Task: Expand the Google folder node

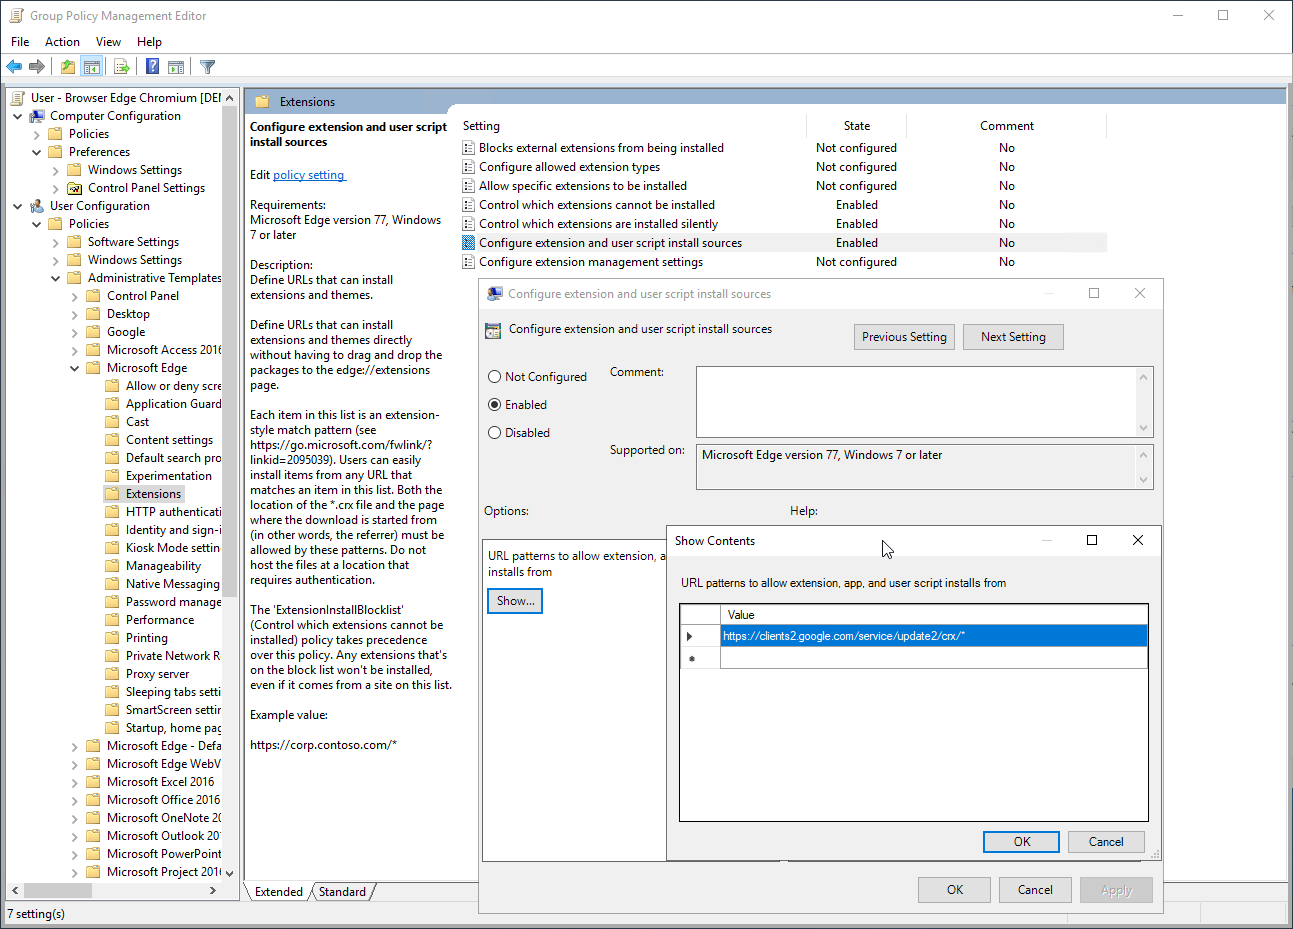Action: tap(75, 332)
